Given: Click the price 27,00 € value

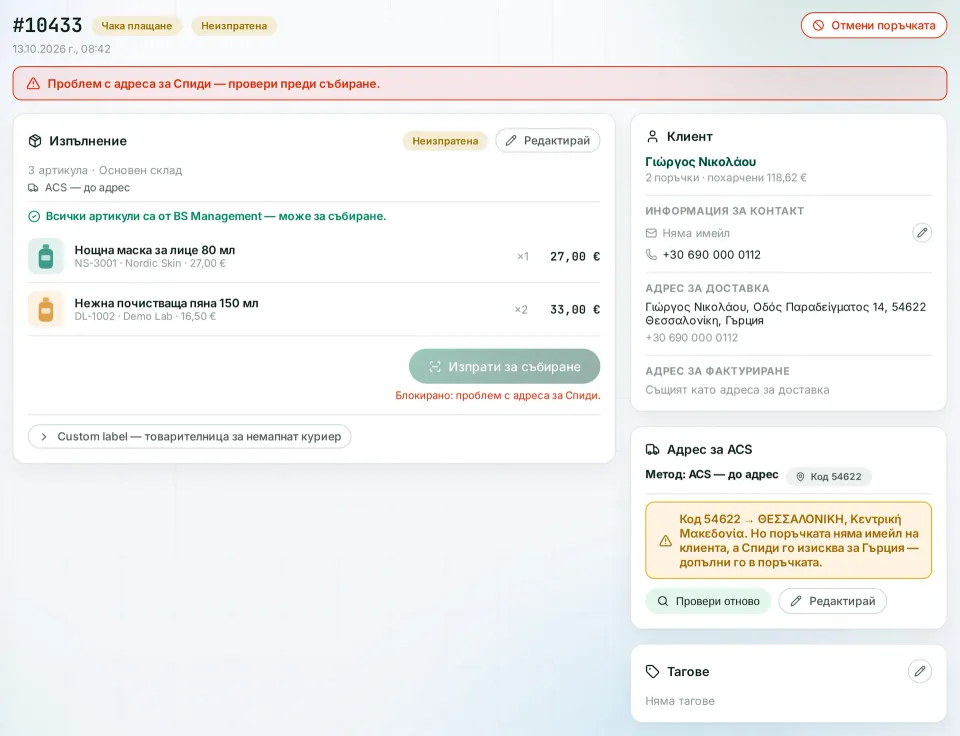Looking at the screenshot, I should tap(575, 257).
